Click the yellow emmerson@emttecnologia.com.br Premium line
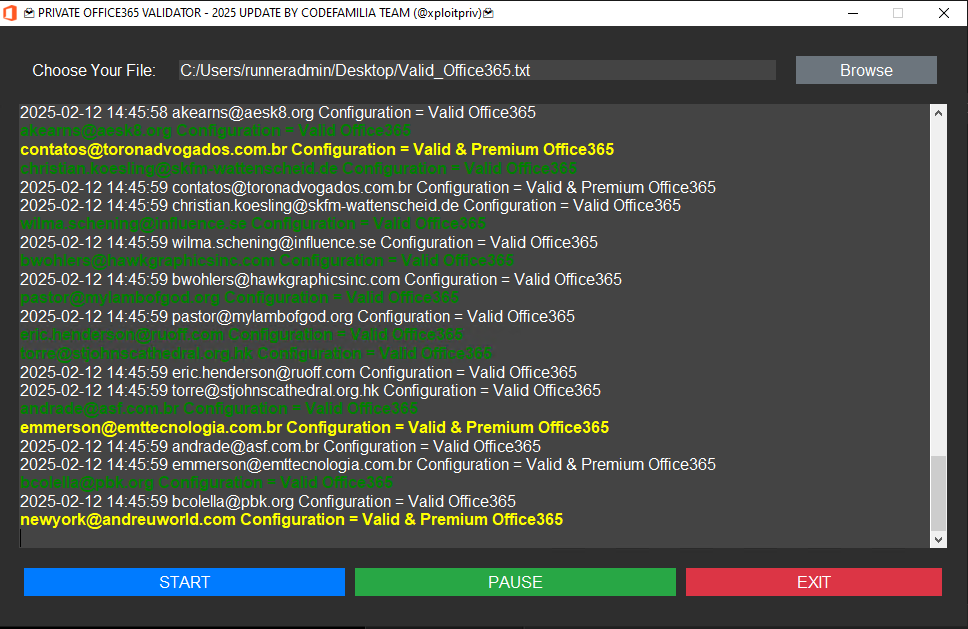Screen dimensions: 968x629 pyautogui.click(x=315, y=427)
